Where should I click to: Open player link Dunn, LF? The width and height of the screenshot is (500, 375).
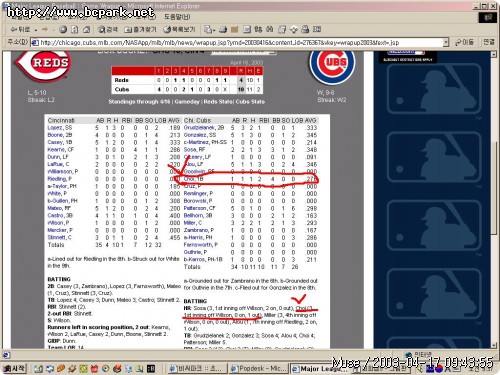[x=58, y=157]
